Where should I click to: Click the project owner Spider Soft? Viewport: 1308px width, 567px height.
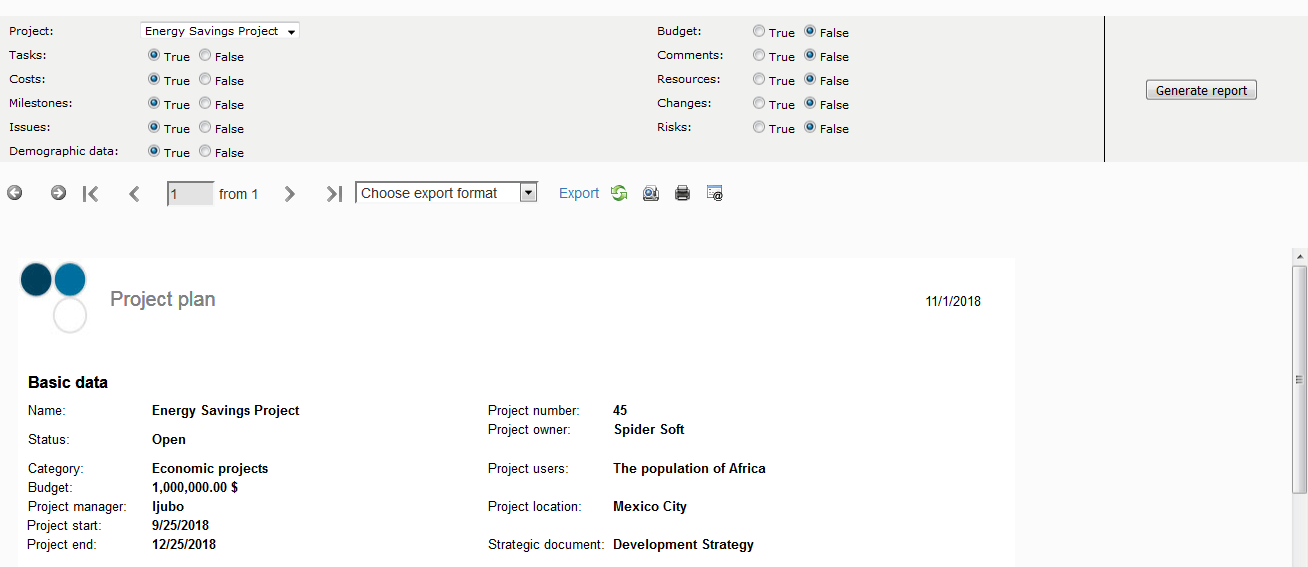(649, 429)
